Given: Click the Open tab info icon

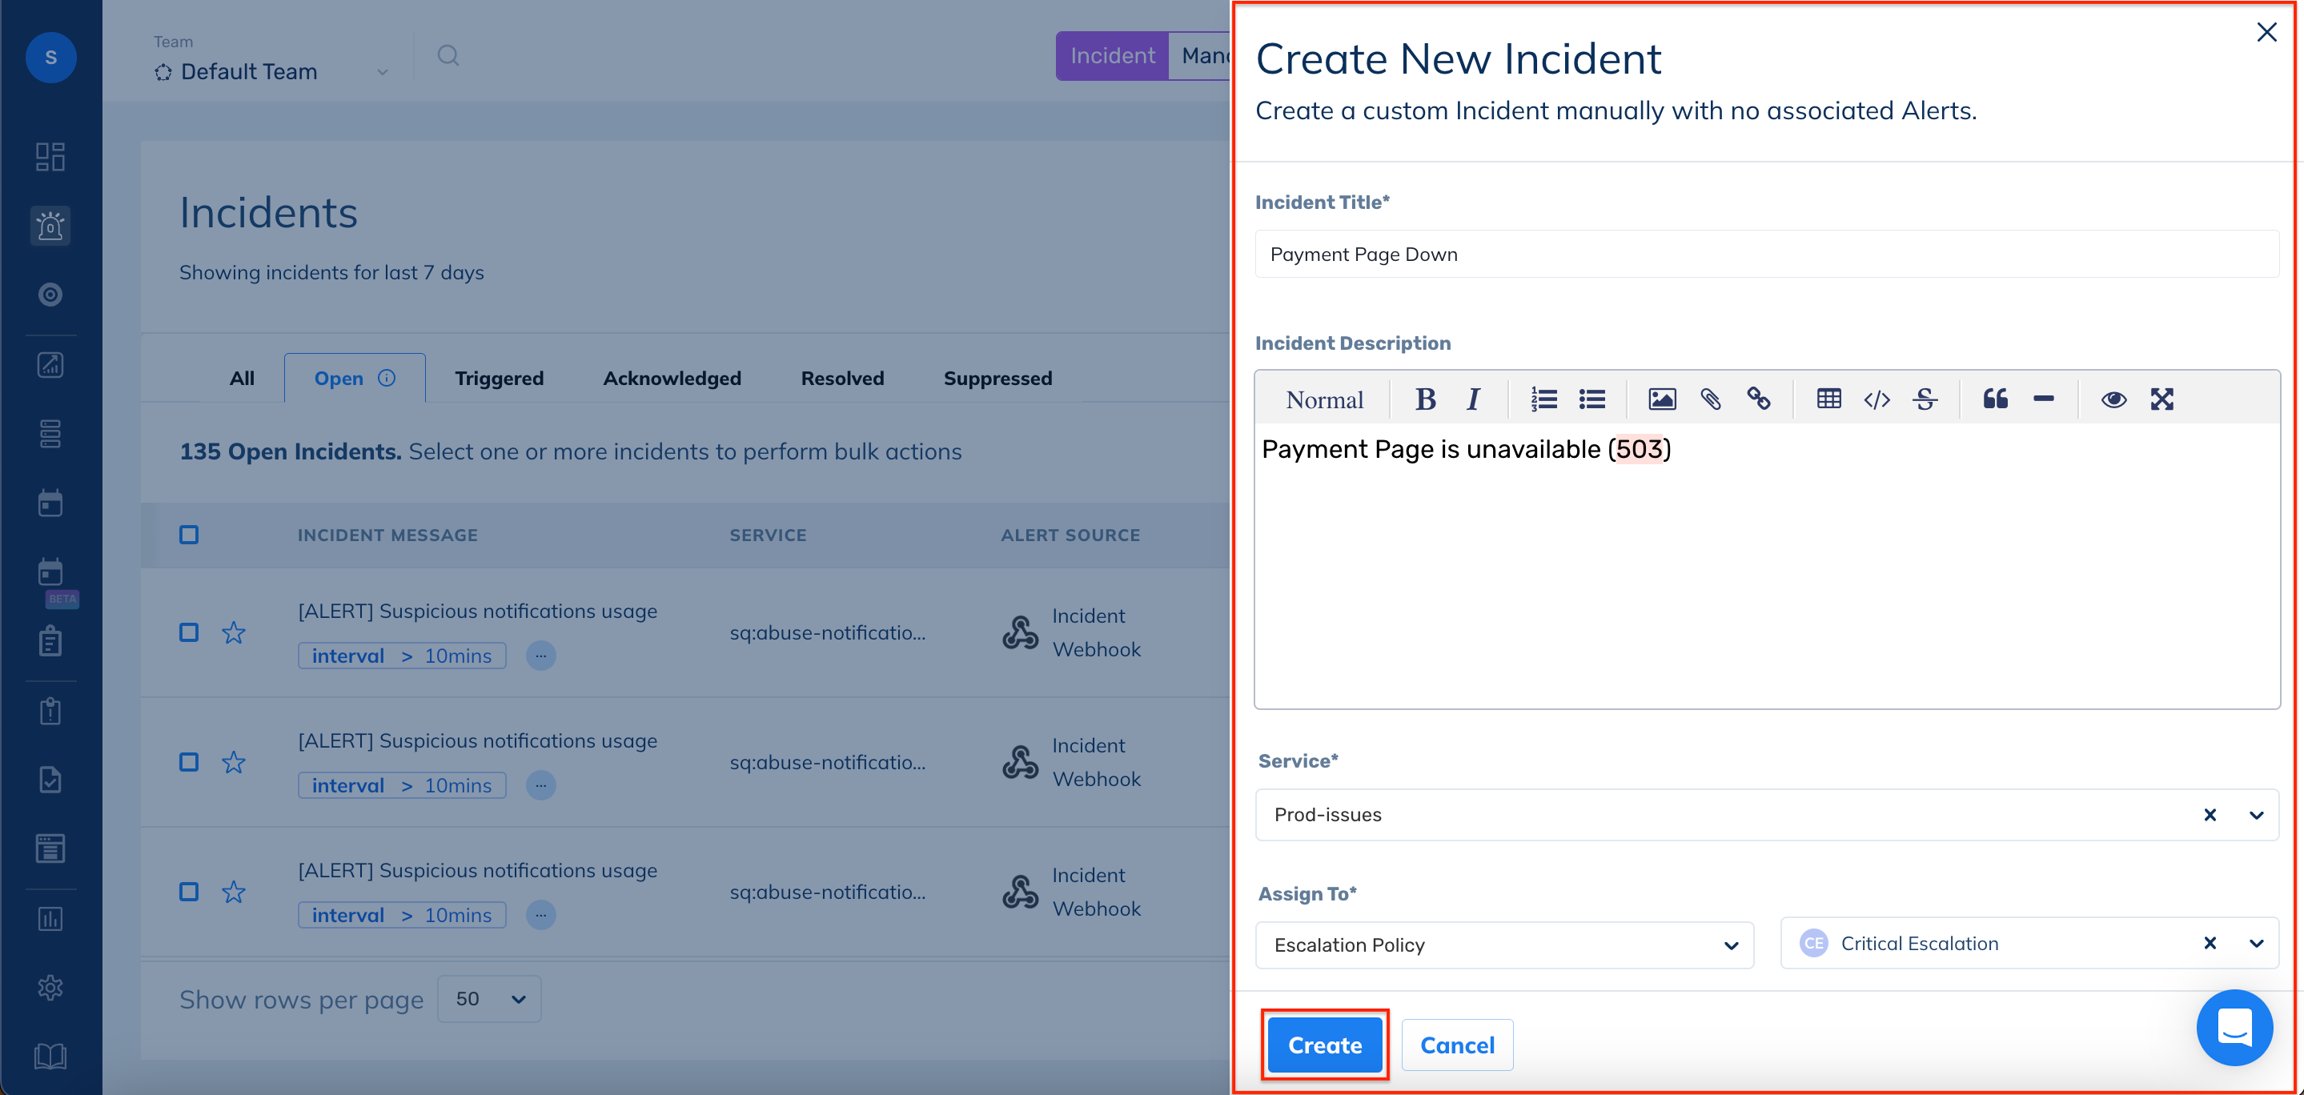Looking at the screenshot, I should coord(387,378).
